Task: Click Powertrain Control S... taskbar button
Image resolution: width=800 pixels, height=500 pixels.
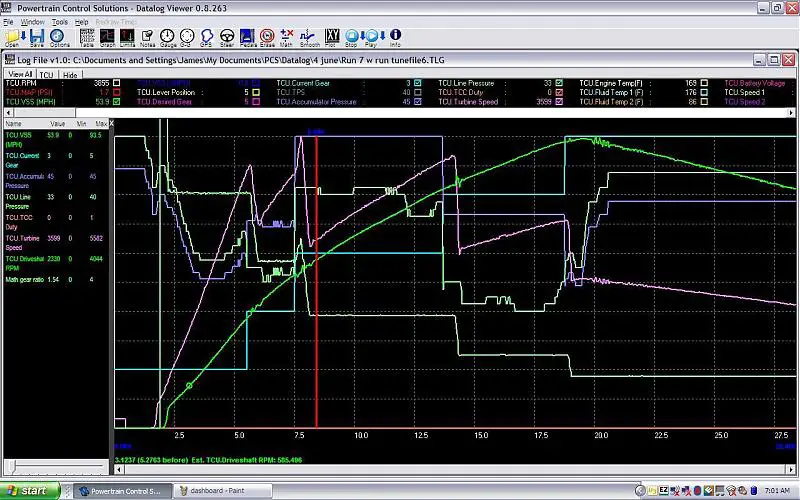Action: pyautogui.click(x=120, y=491)
